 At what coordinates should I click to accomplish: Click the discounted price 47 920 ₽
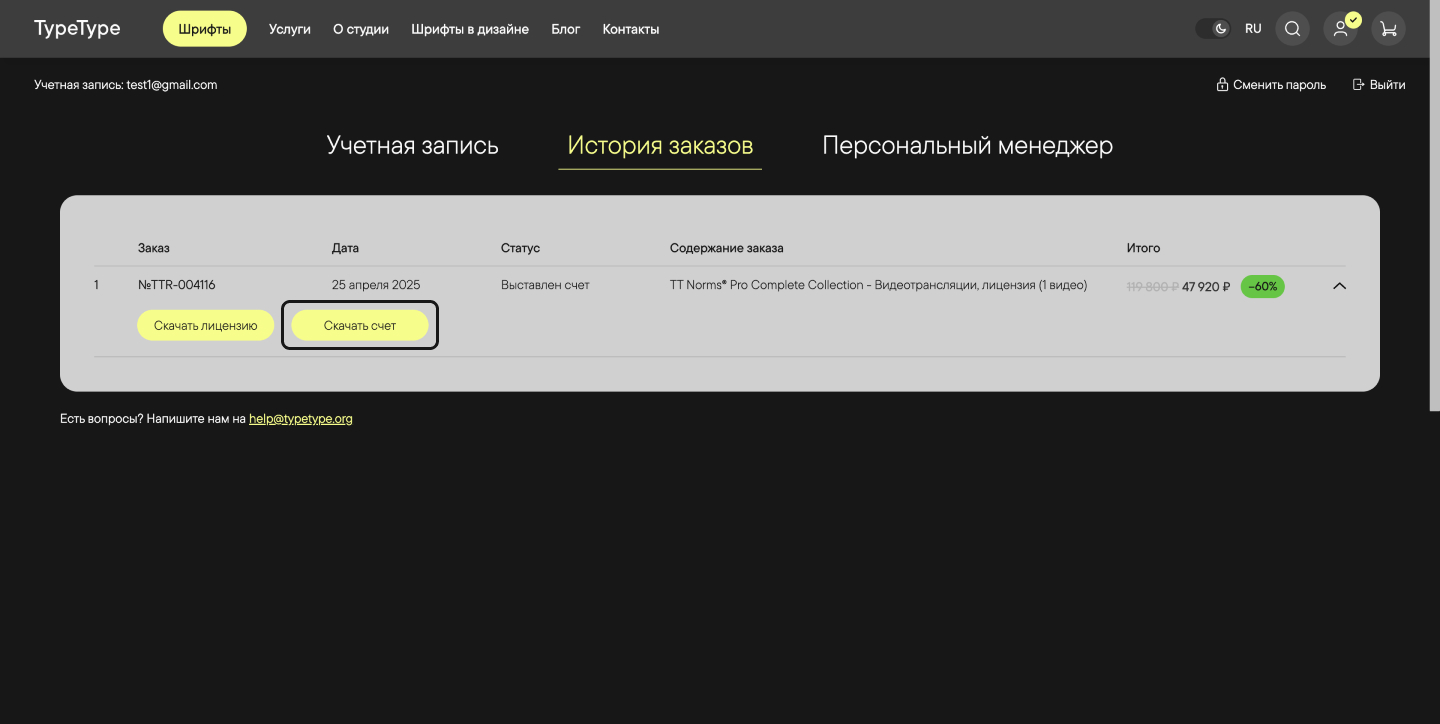(x=1206, y=286)
